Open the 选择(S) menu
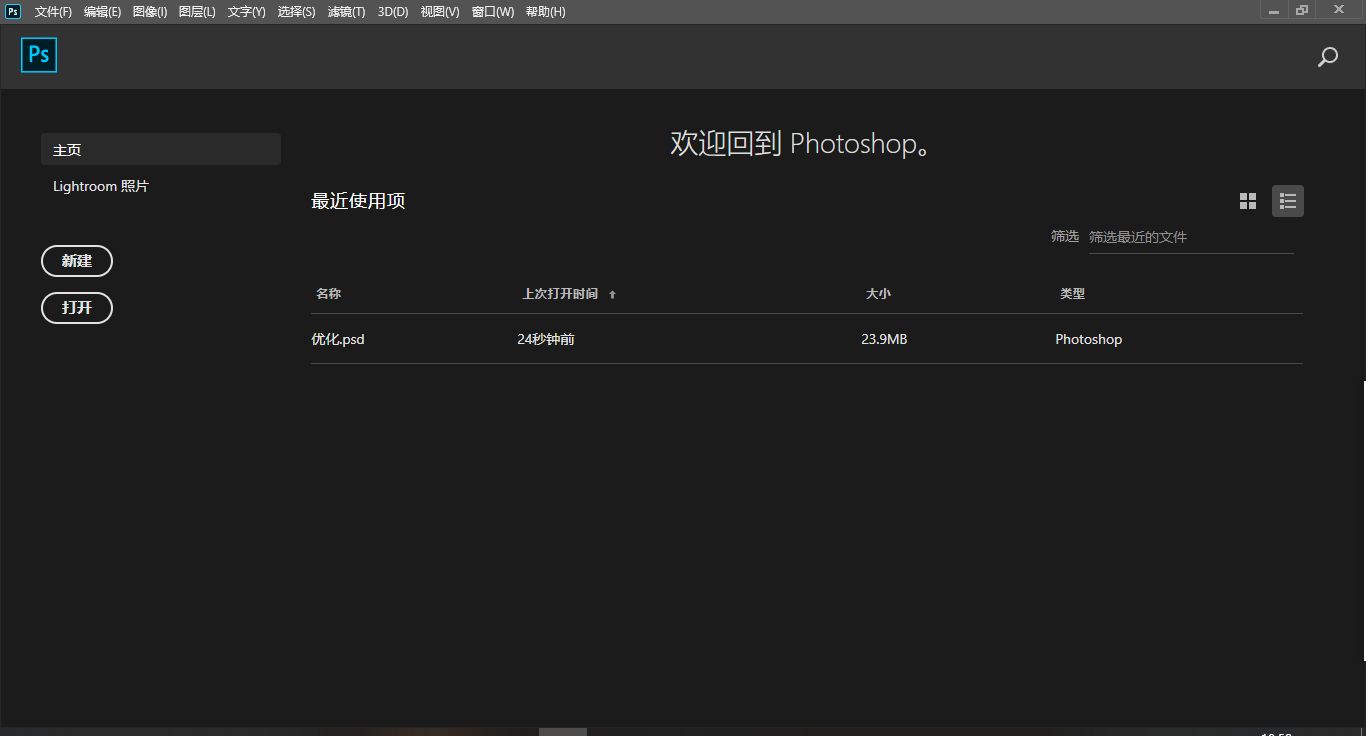Viewport: 1366px width, 736px height. coord(296,12)
